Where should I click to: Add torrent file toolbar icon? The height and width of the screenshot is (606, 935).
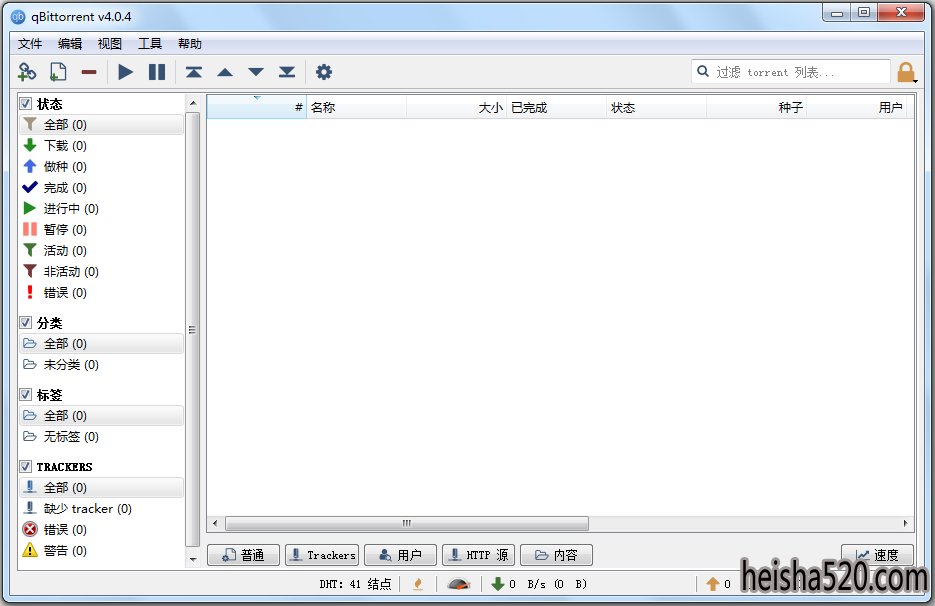[x=58, y=72]
